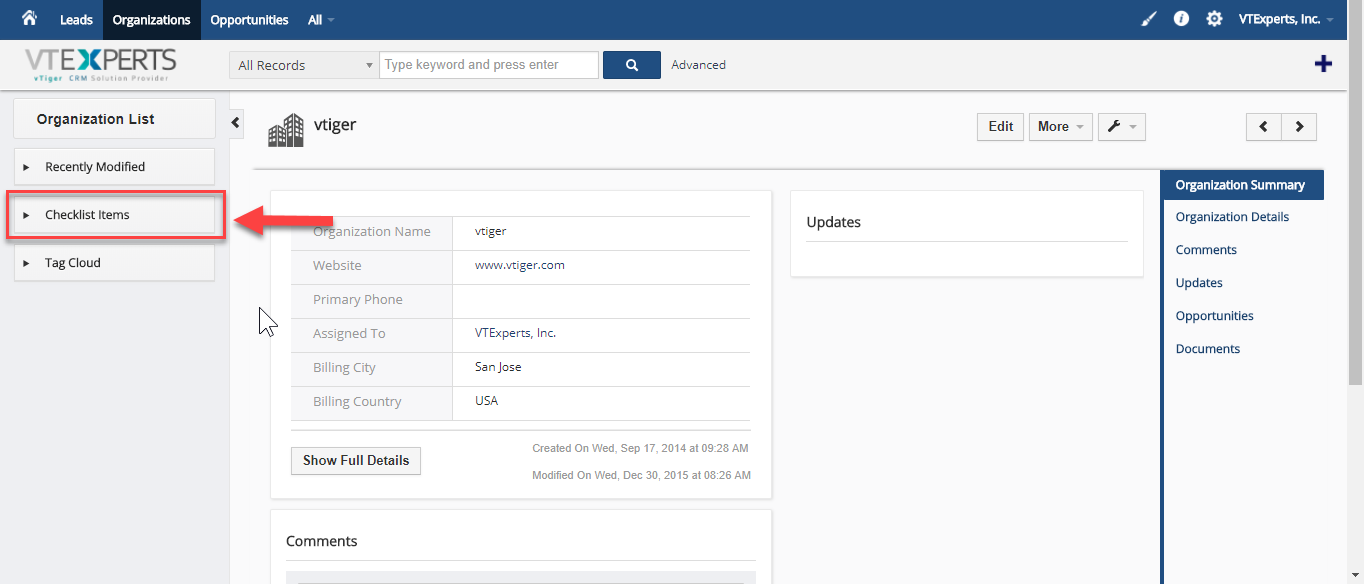Open the VTExperts, Inc. user menu
Viewport: 1364px width, 584px height.
1286,19
